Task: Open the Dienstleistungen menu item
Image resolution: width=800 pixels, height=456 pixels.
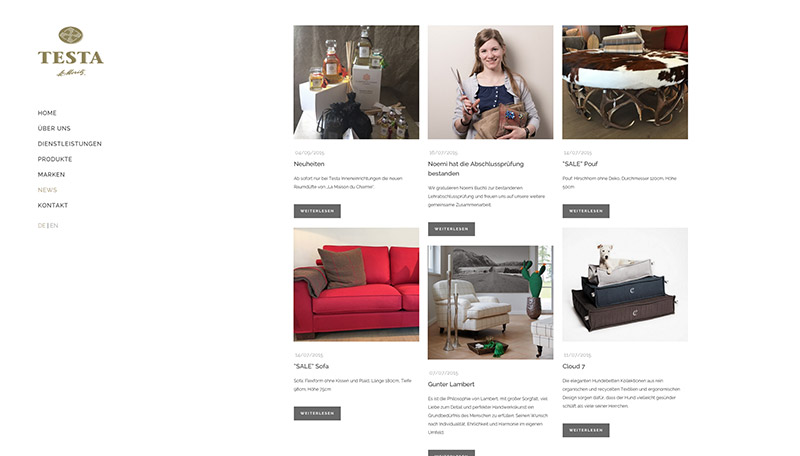Action: (69, 144)
